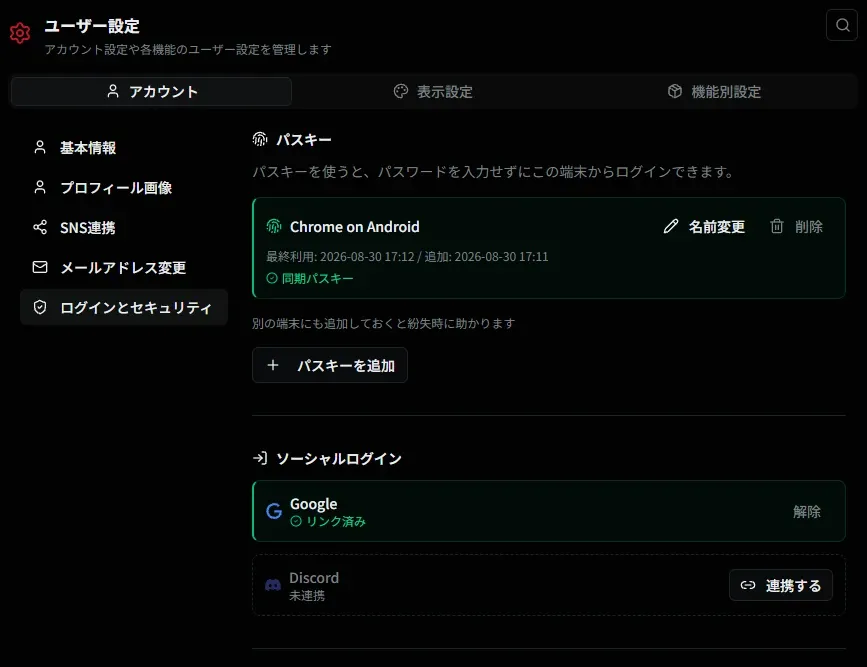Screen dimensions: 867x667
Task: Click the check icon beside 同期パスキー
Action: [x=271, y=278]
